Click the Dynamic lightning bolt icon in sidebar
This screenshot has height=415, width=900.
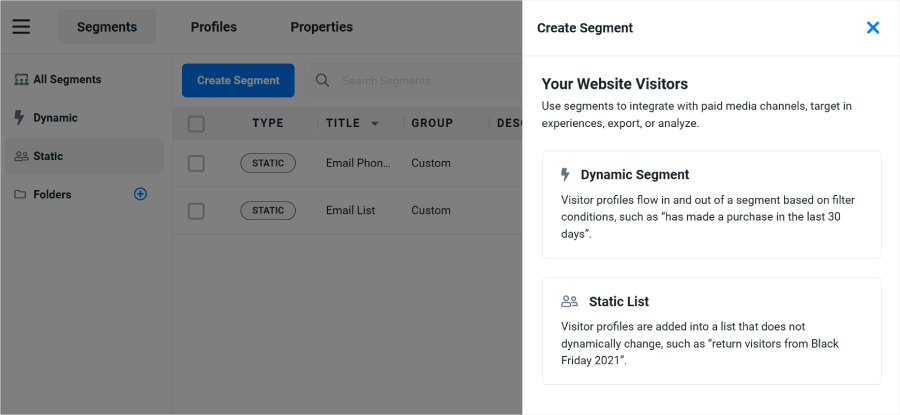tap(19, 118)
